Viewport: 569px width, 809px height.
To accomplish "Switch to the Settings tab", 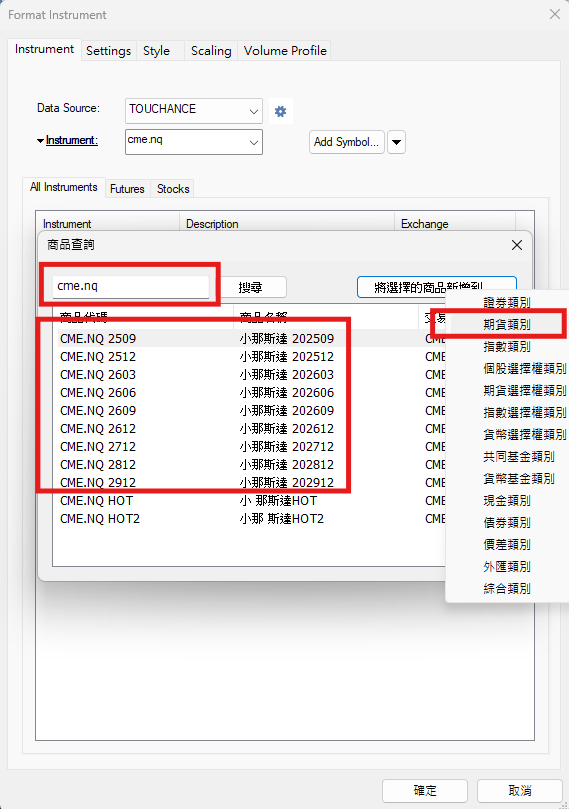I will coord(108,51).
